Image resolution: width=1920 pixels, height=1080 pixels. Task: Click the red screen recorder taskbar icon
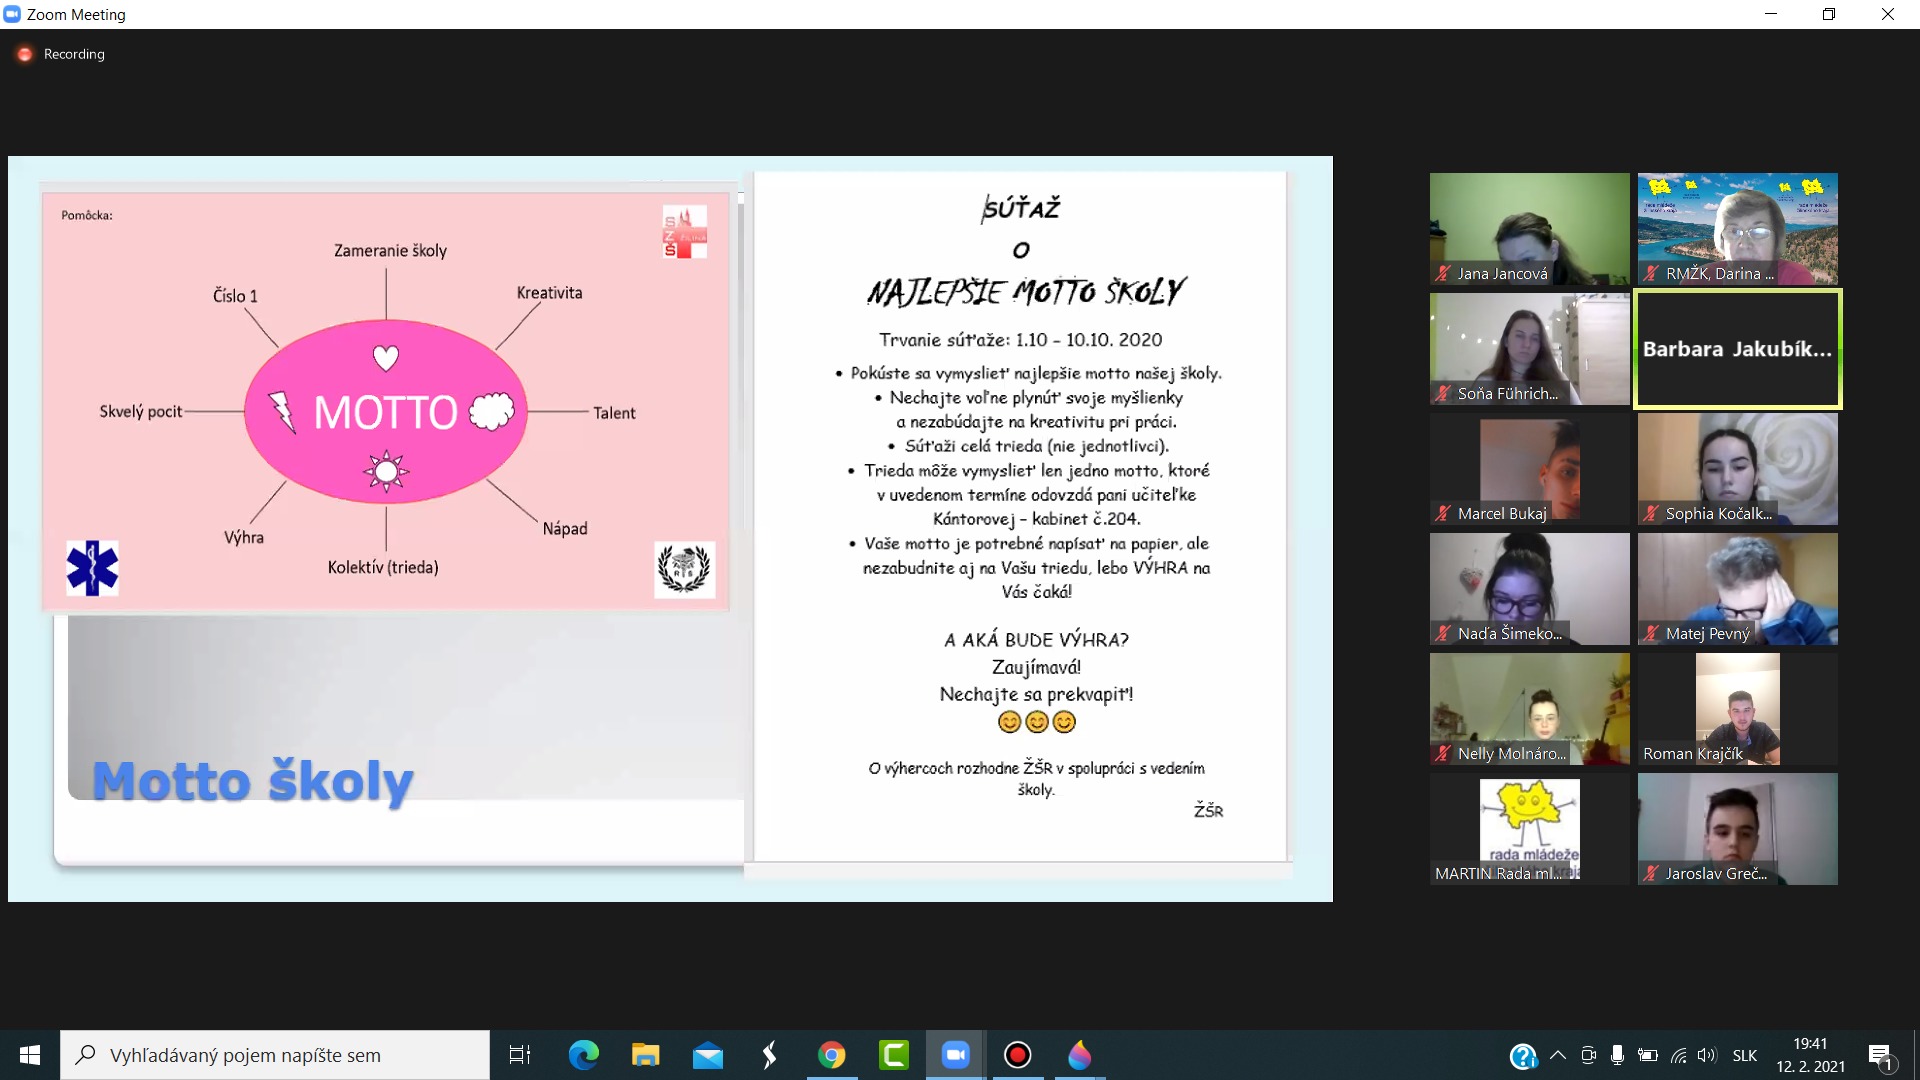(1018, 1055)
